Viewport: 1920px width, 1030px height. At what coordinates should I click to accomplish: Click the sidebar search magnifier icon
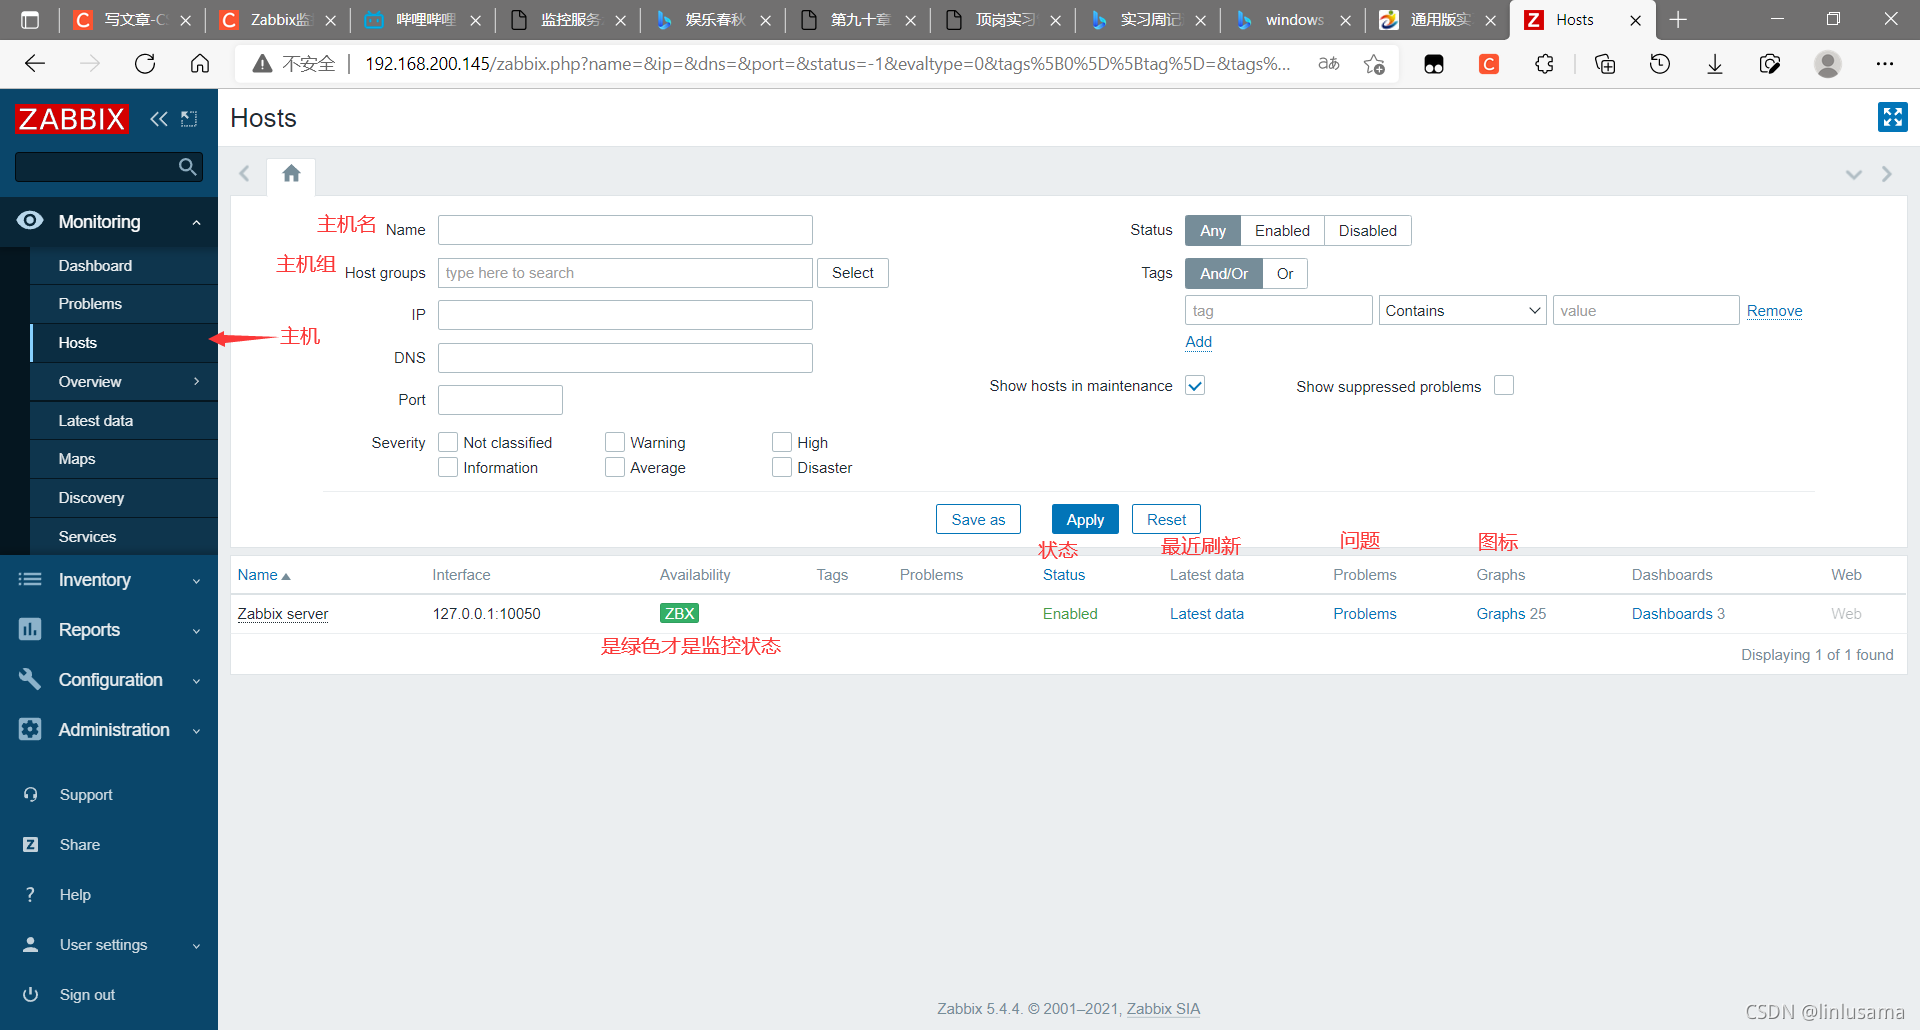point(187,167)
